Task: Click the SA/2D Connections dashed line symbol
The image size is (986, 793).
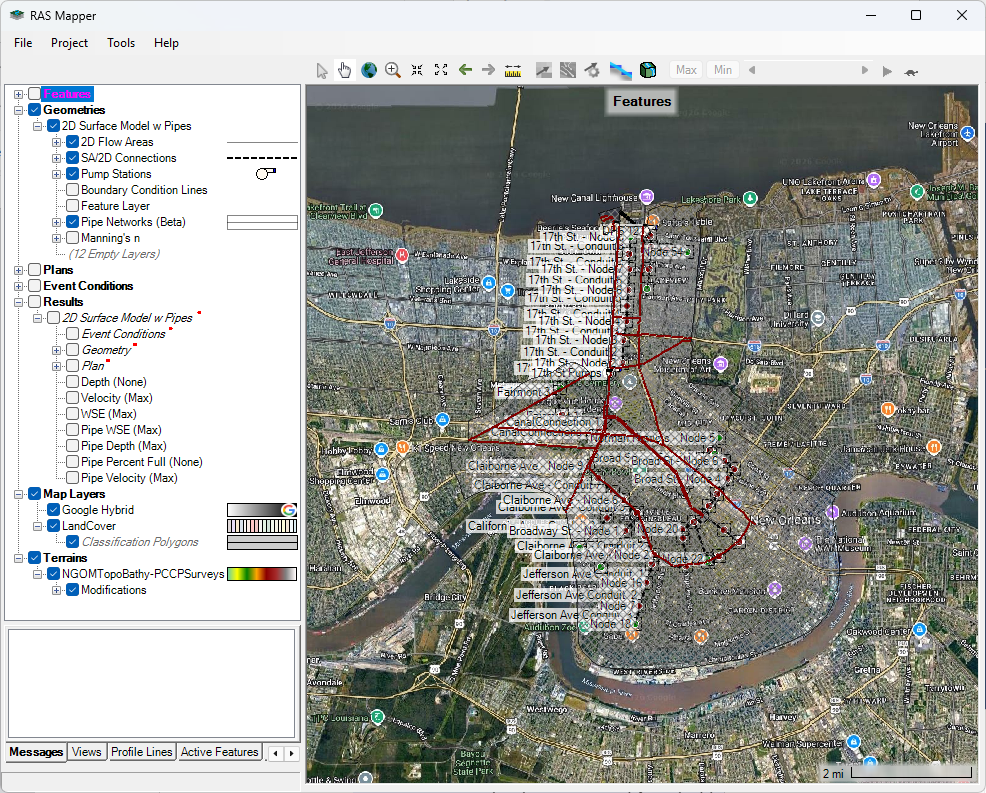Action: tap(262, 158)
